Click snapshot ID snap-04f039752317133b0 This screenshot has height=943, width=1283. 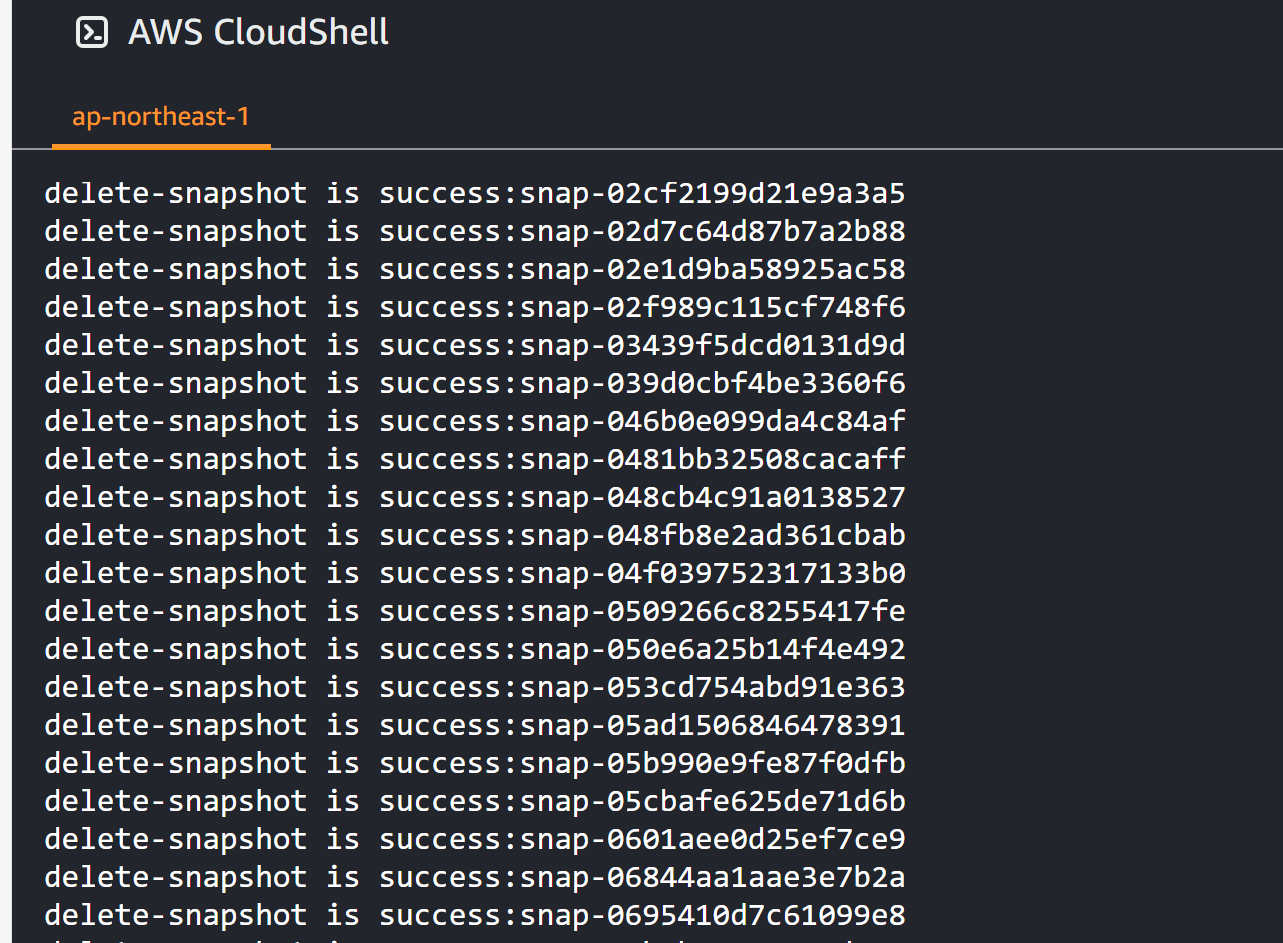click(x=712, y=573)
